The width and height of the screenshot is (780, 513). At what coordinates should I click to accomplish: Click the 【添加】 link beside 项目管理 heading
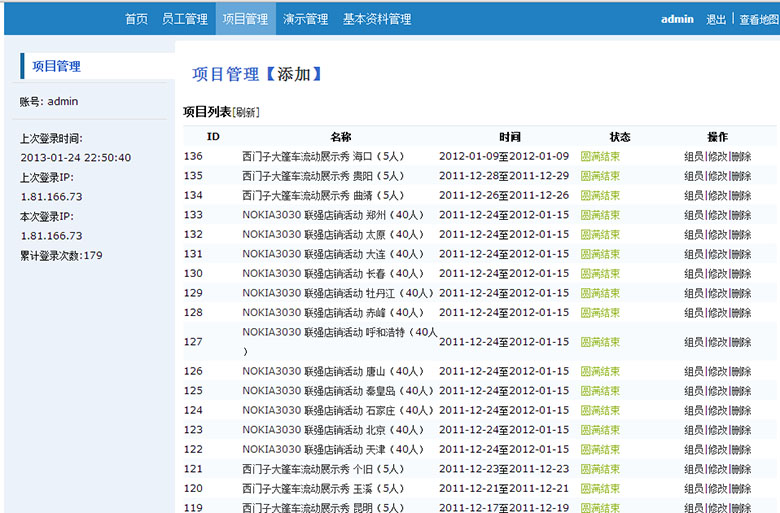pos(294,74)
